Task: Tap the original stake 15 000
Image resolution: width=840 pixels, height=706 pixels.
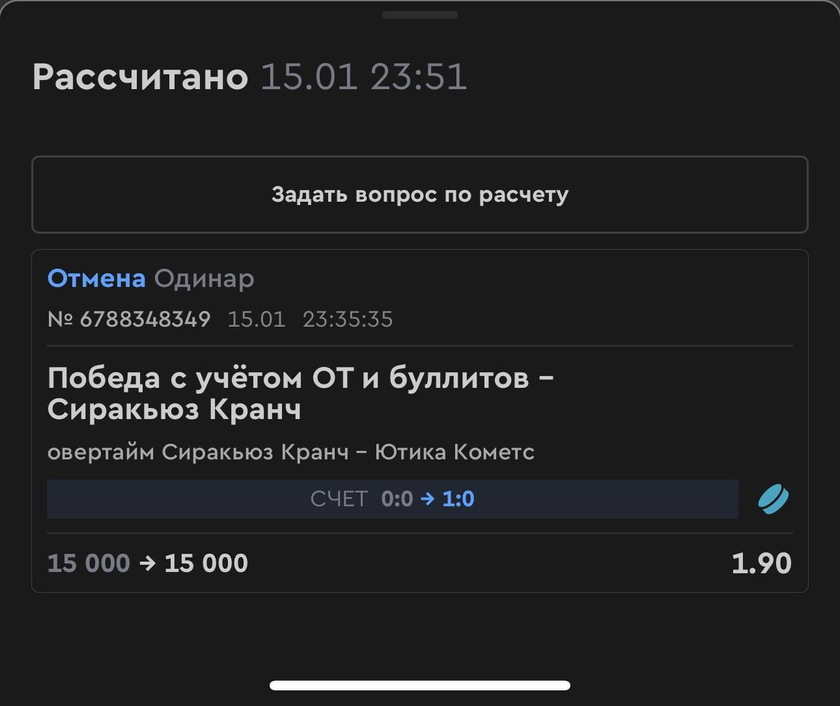Action: 89,564
